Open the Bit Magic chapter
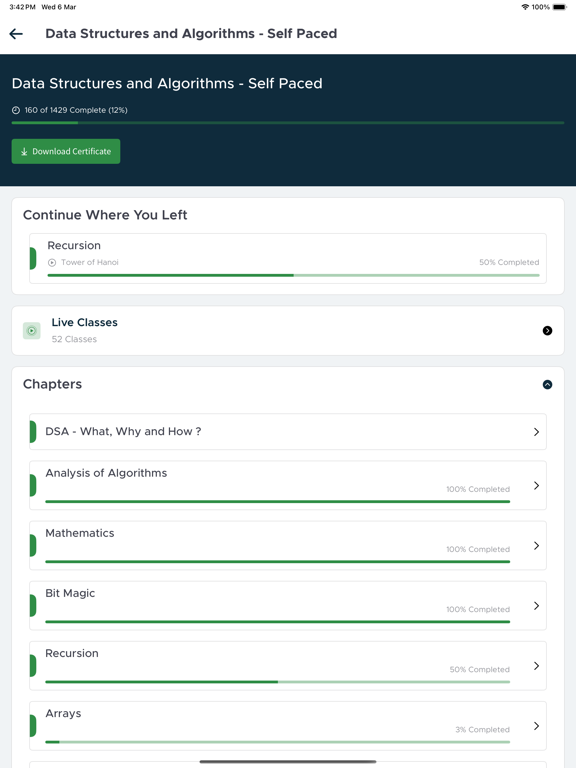The width and height of the screenshot is (576, 768). click(x=288, y=605)
